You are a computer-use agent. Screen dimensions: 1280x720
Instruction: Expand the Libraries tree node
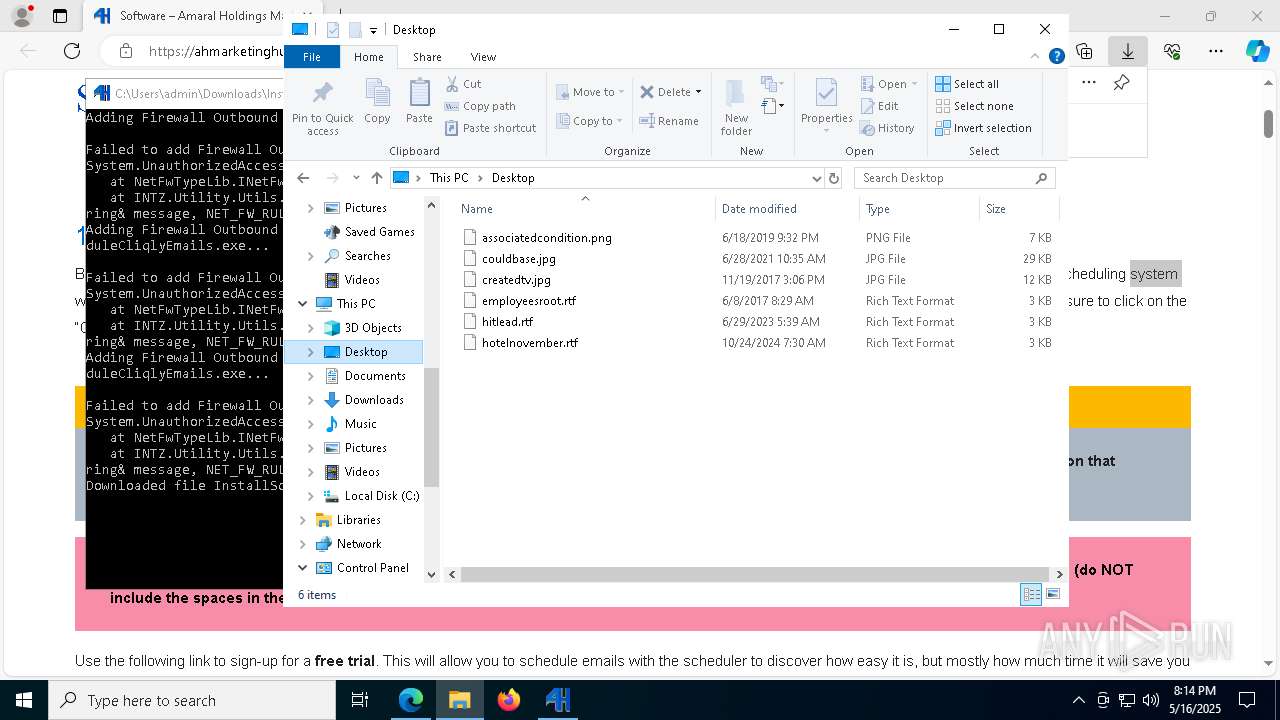pos(303,520)
